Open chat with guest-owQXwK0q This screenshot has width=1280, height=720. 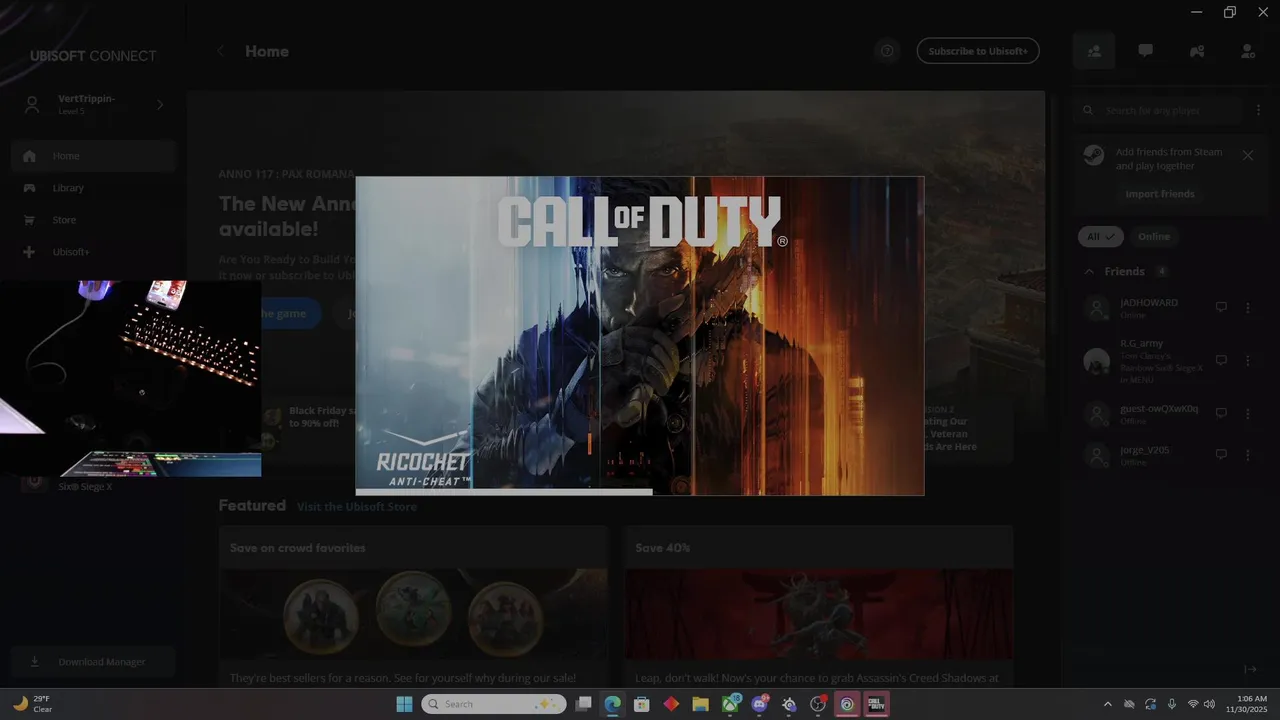click(1221, 414)
